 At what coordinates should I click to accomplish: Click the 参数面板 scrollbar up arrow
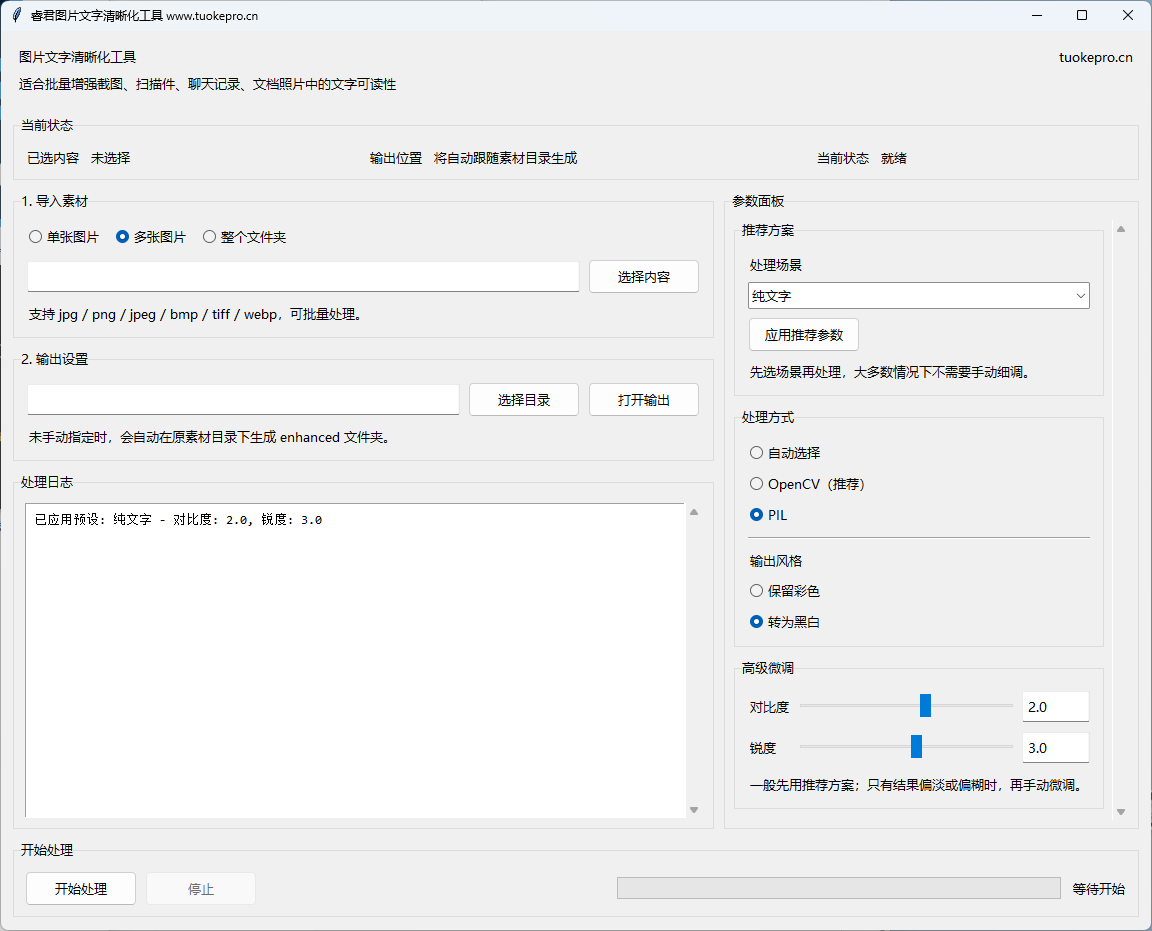(x=1121, y=229)
